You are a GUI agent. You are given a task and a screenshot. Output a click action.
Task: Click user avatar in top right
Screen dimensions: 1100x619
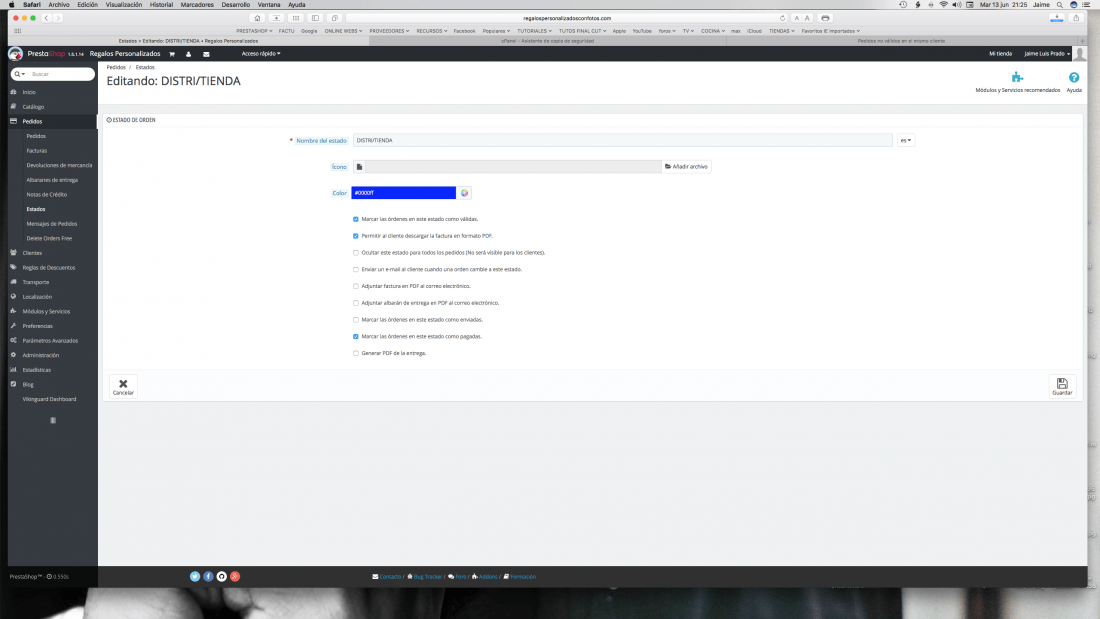[x=1080, y=54]
